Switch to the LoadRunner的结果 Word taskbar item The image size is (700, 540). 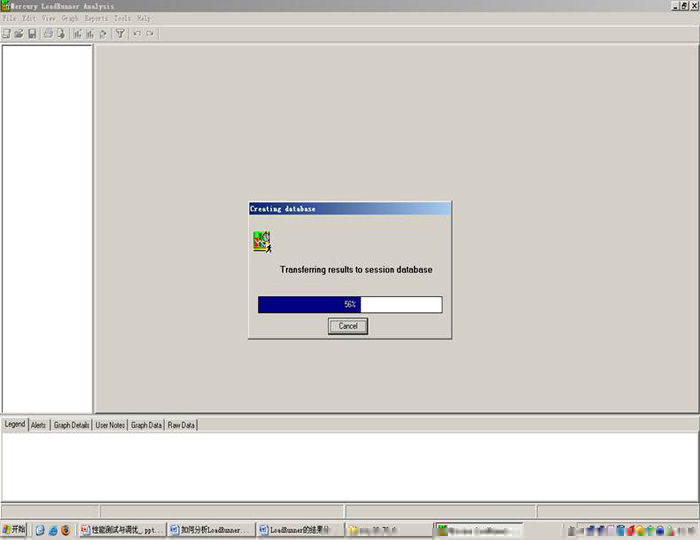(x=300, y=530)
